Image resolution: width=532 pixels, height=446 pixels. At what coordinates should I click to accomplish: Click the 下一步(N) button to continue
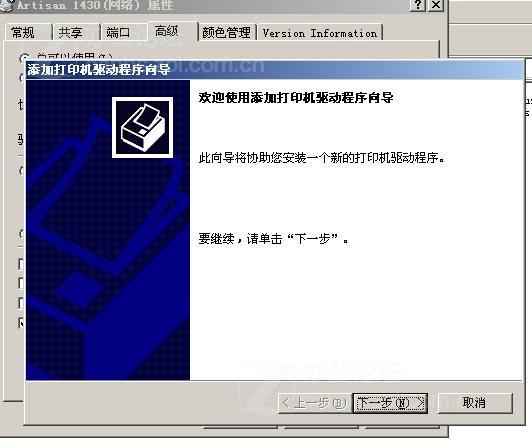[390, 403]
